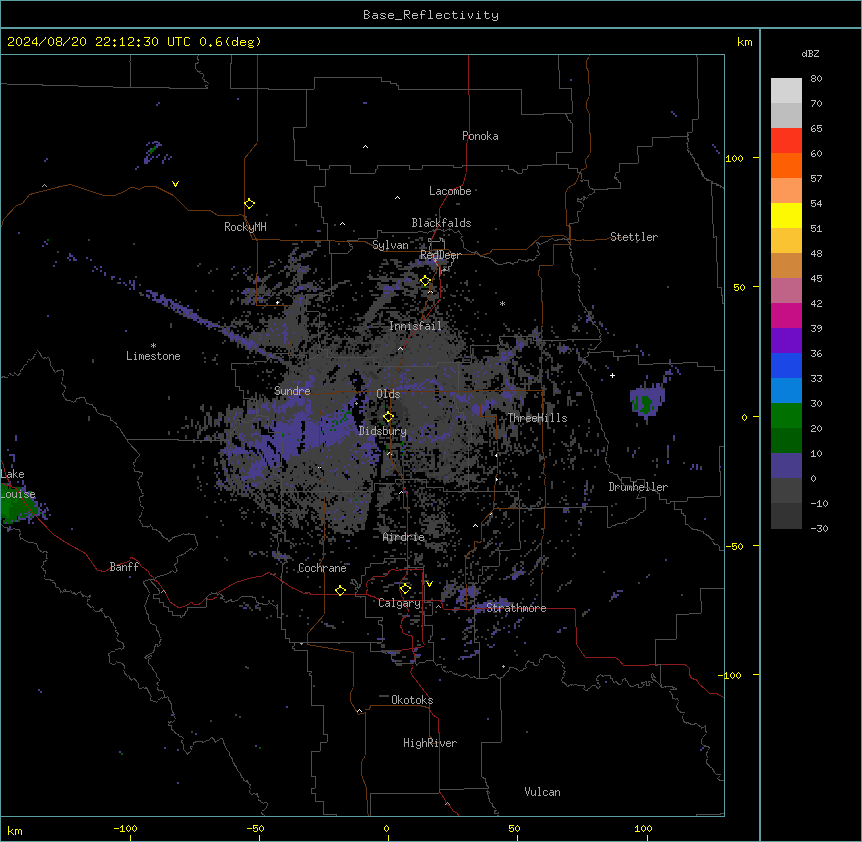Click the Okotoks label

pos(412,700)
